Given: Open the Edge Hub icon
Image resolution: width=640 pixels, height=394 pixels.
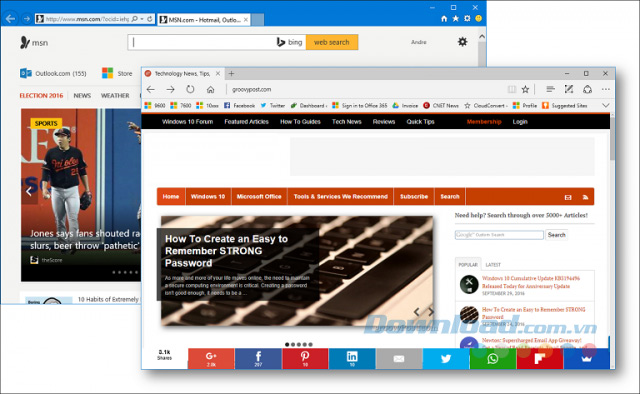Looking at the screenshot, I should coord(550,89).
